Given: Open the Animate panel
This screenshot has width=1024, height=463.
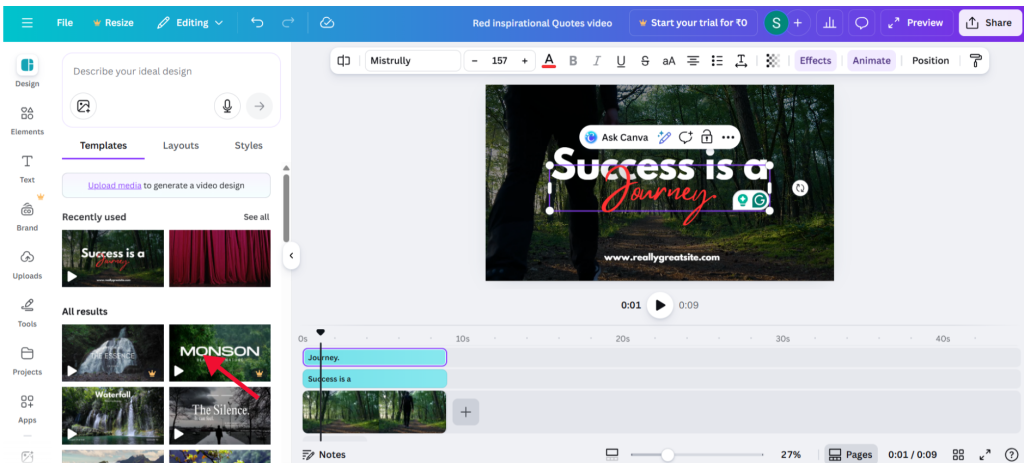Looking at the screenshot, I should click(x=871, y=61).
